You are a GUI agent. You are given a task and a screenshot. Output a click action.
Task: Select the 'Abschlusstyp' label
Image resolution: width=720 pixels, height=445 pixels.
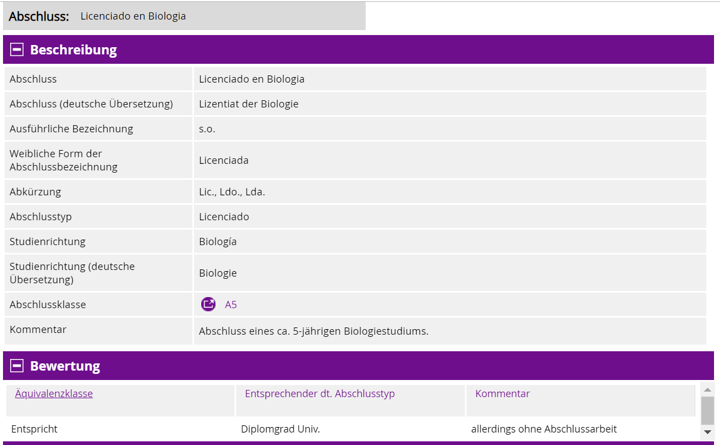click(40, 216)
